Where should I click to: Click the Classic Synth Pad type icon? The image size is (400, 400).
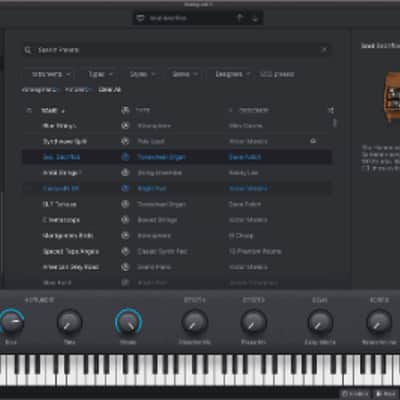pos(125,251)
